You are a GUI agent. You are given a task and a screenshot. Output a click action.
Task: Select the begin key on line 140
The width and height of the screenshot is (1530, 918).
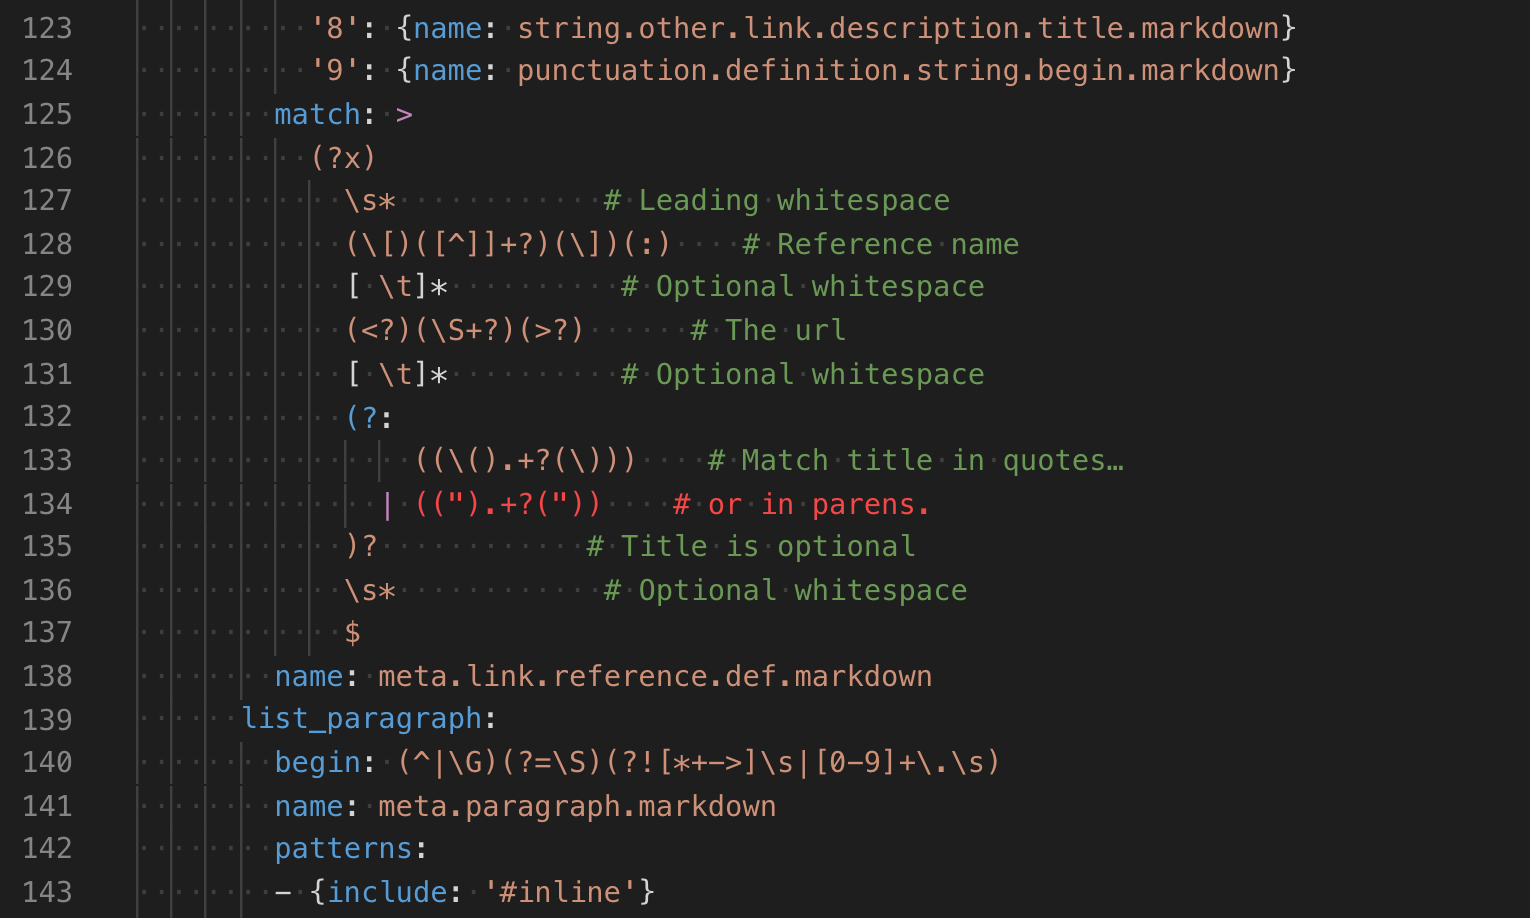click(x=317, y=762)
